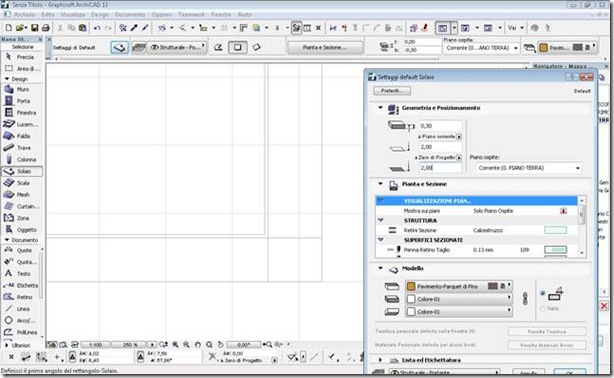This screenshot has height=378, width=614.
Task: Select the Porta door tool
Action: [22, 101]
